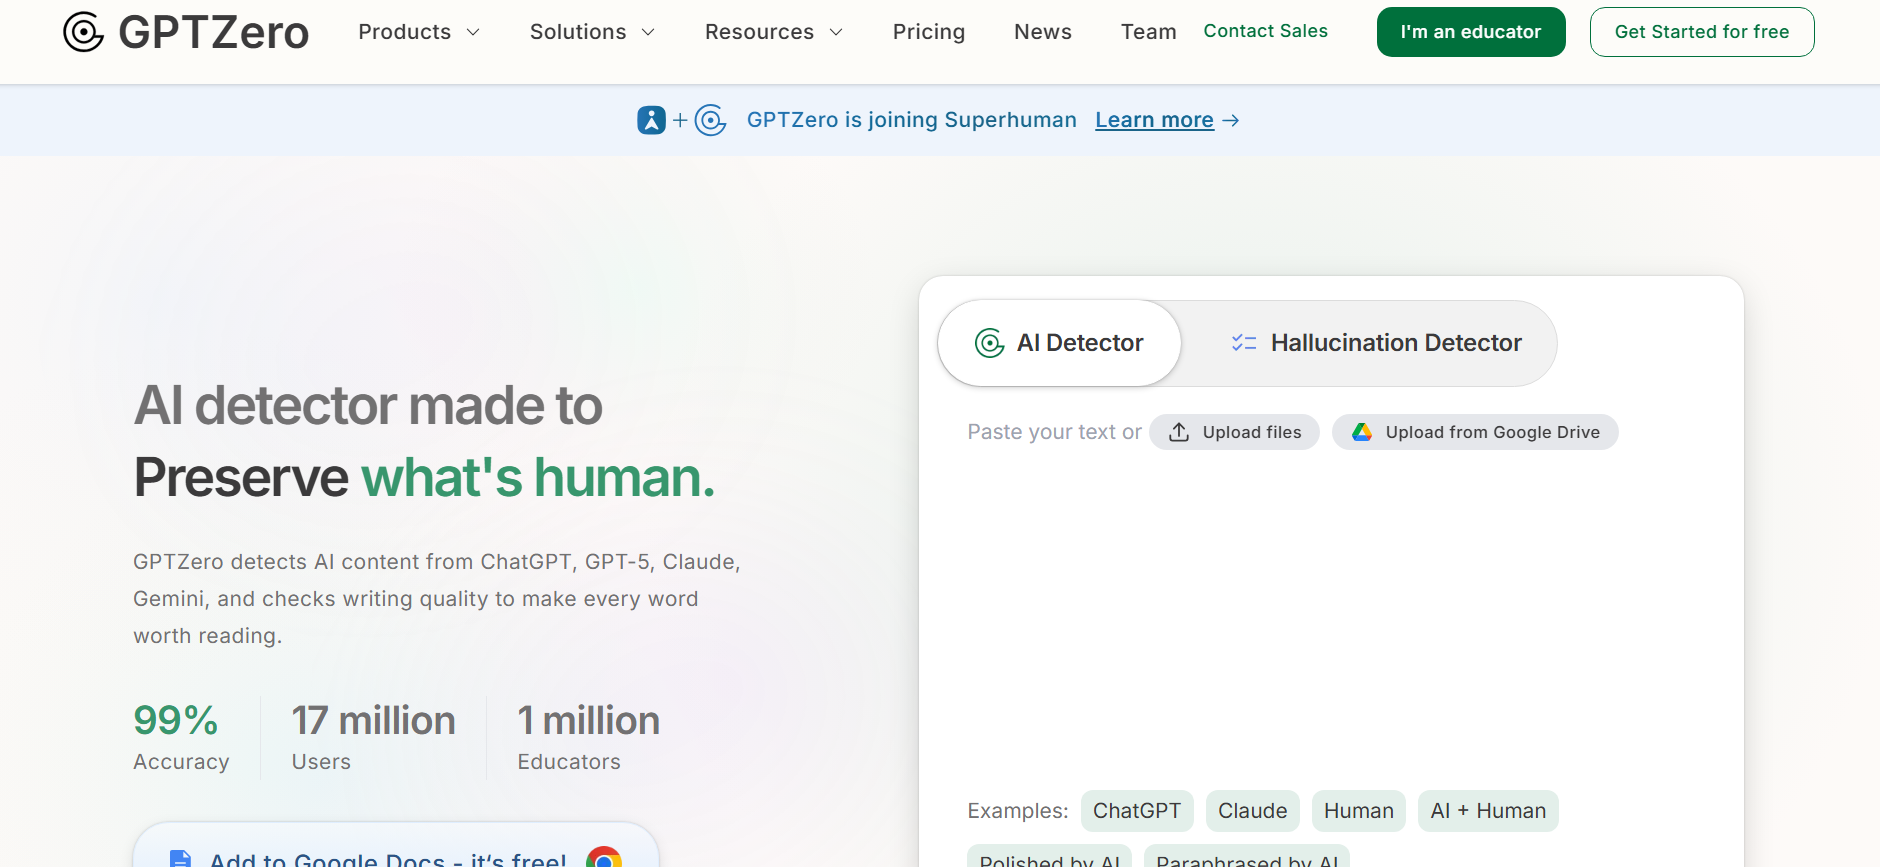The image size is (1880, 867).
Task: Load the AI + Human example
Action: [x=1488, y=811]
